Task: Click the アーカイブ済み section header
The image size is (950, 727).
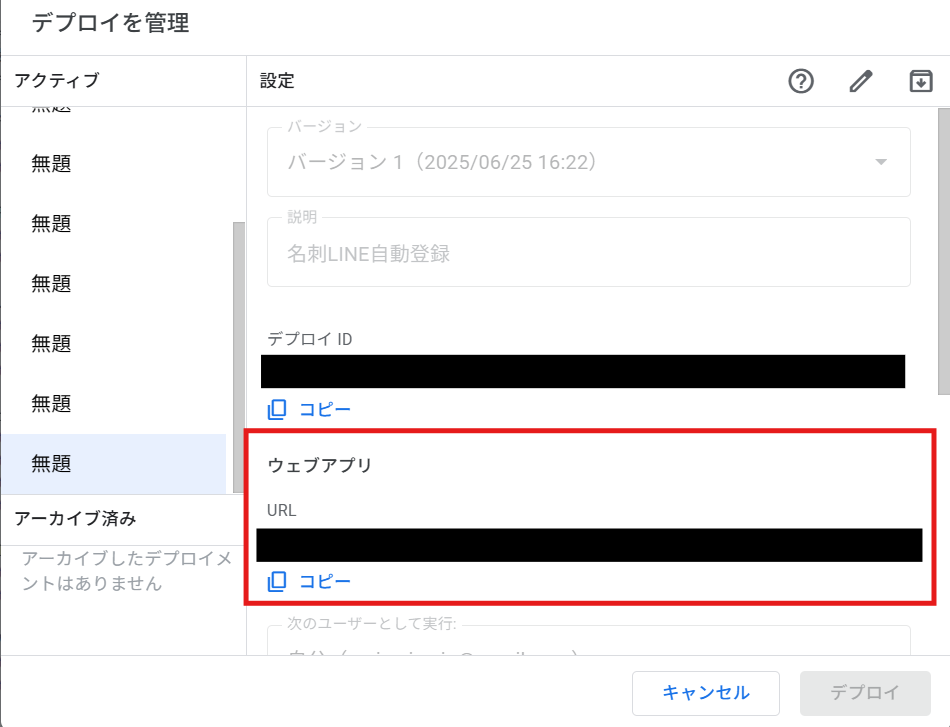Action: click(75, 519)
